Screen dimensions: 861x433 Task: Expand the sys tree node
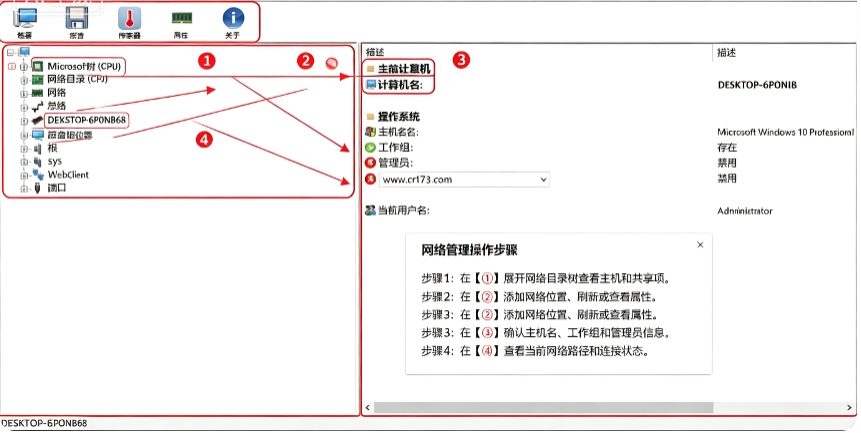(x=24, y=162)
